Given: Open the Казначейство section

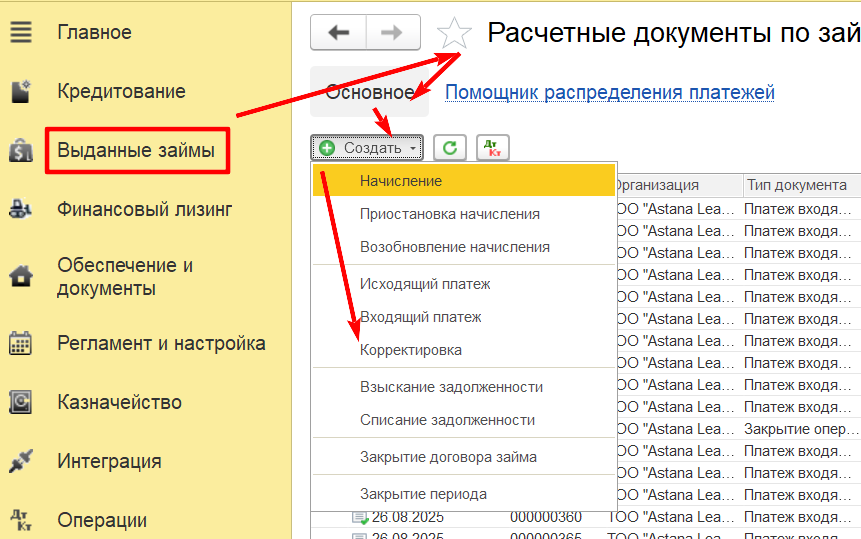Looking at the screenshot, I should click(x=120, y=402).
